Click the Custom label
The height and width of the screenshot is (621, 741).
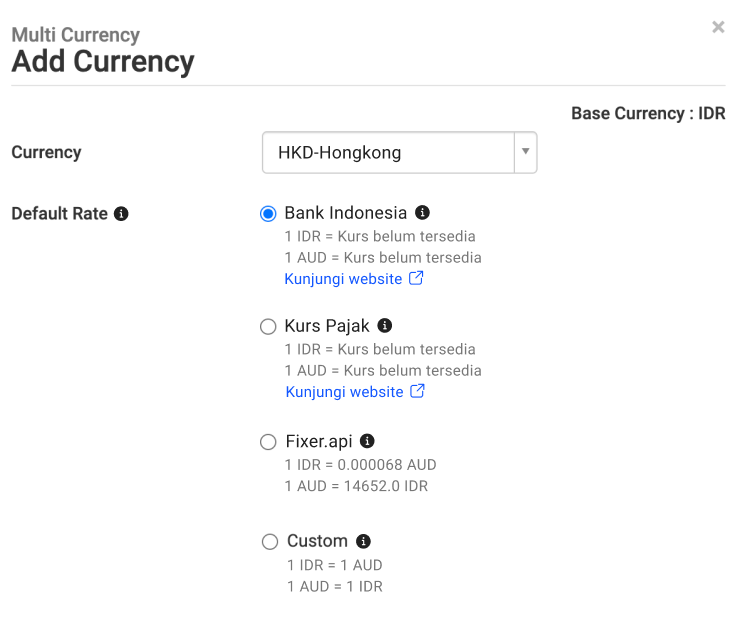point(317,541)
